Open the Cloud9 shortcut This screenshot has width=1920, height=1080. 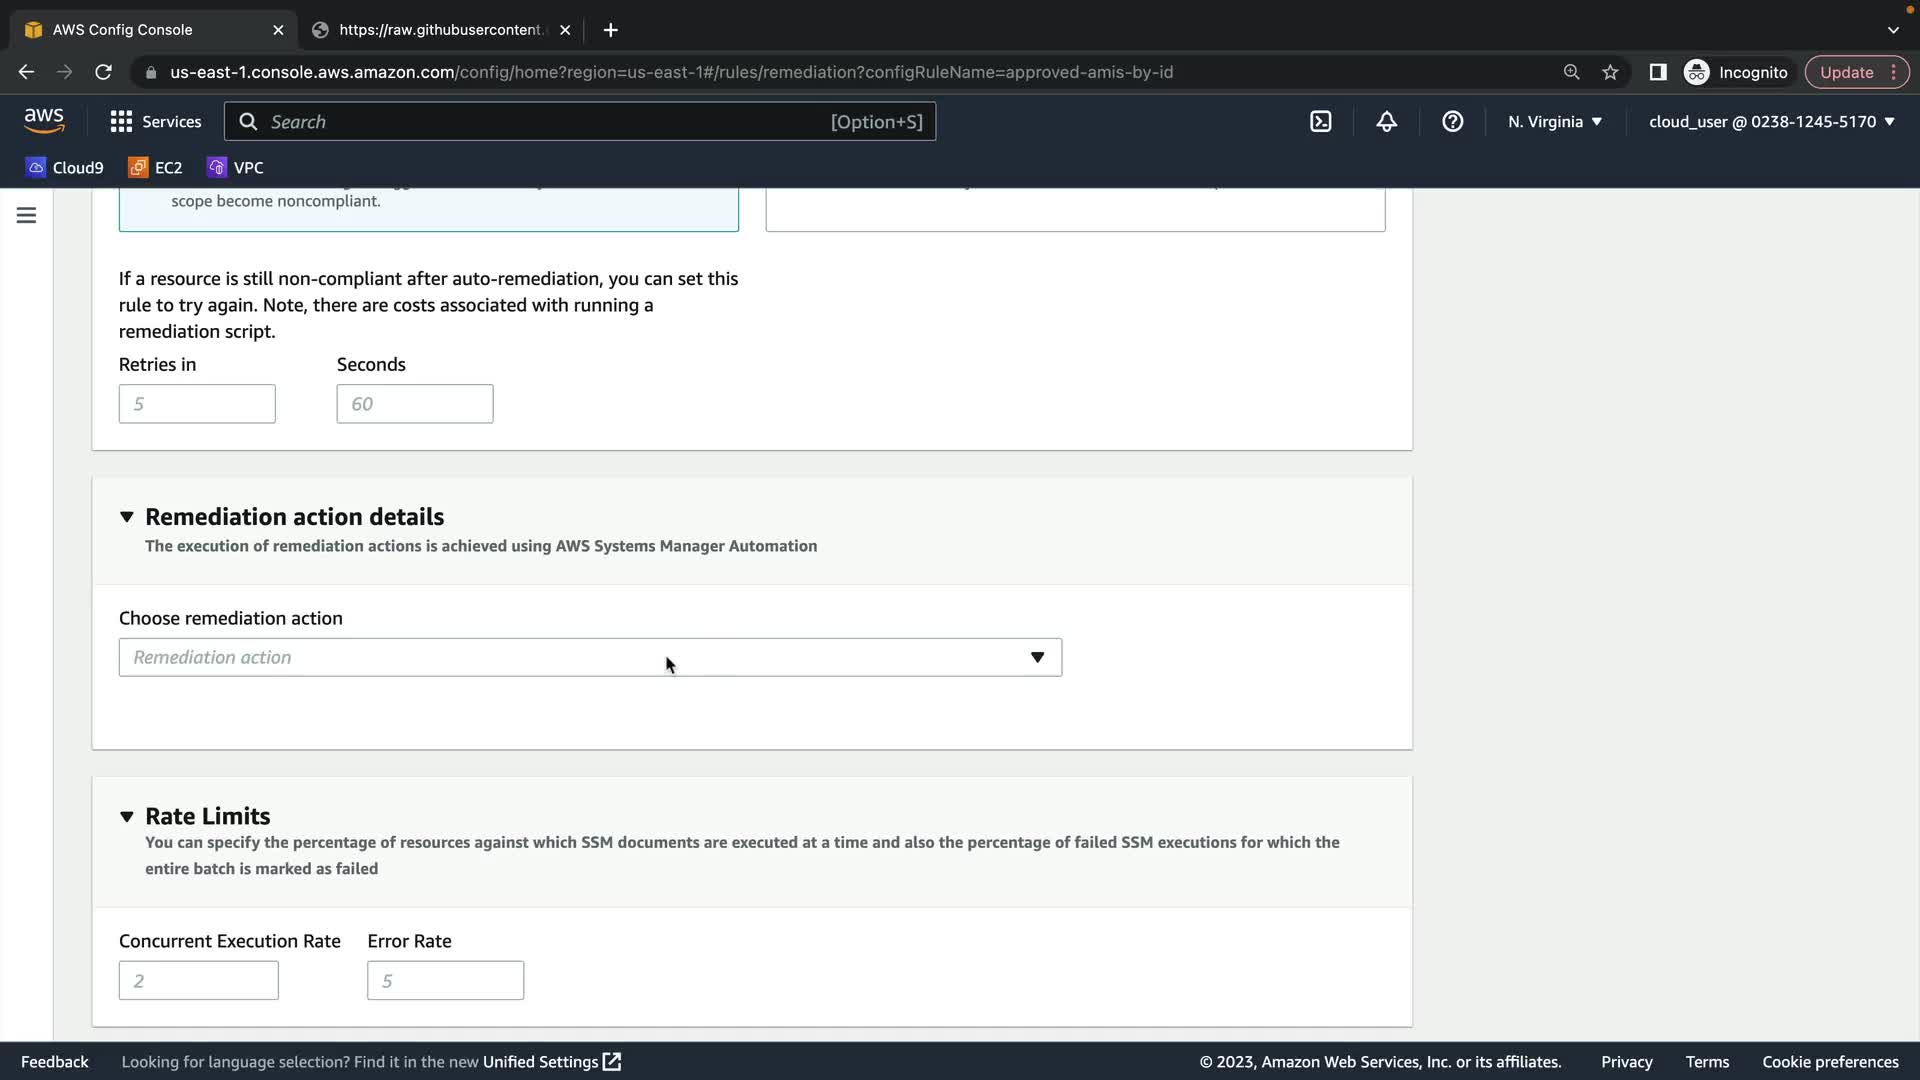(65, 168)
